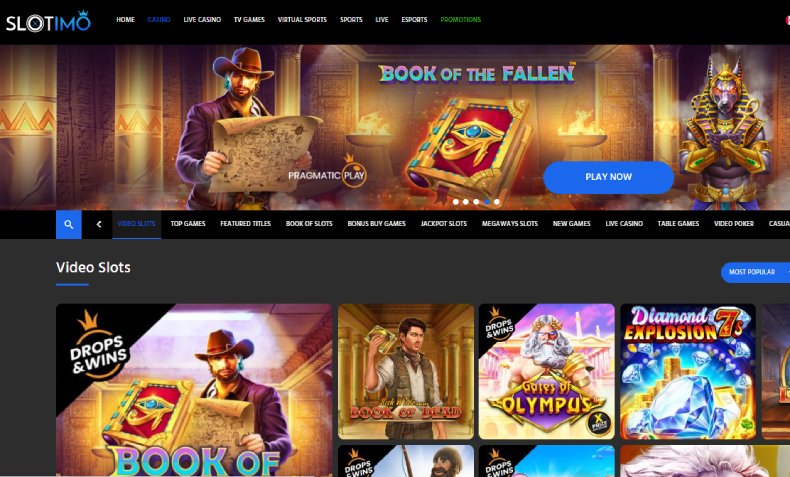
Task: Switch to the Jackpot Slots tab
Action: pyautogui.click(x=443, y=224)
